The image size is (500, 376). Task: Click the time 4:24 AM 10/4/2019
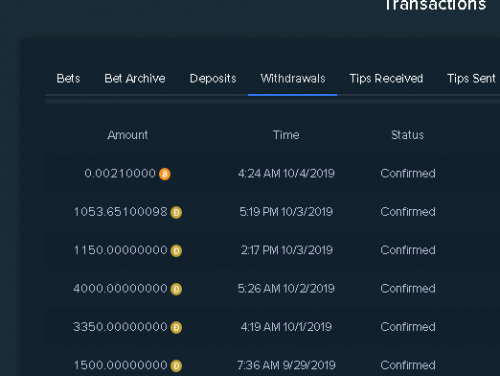[x=286, y=173]
